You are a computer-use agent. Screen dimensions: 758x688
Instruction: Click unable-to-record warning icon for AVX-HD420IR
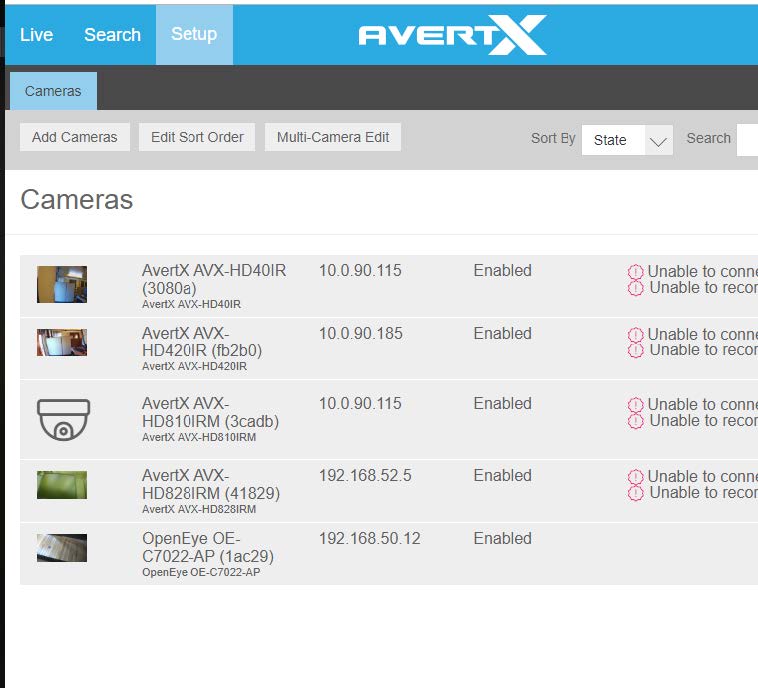coord(635,350)
